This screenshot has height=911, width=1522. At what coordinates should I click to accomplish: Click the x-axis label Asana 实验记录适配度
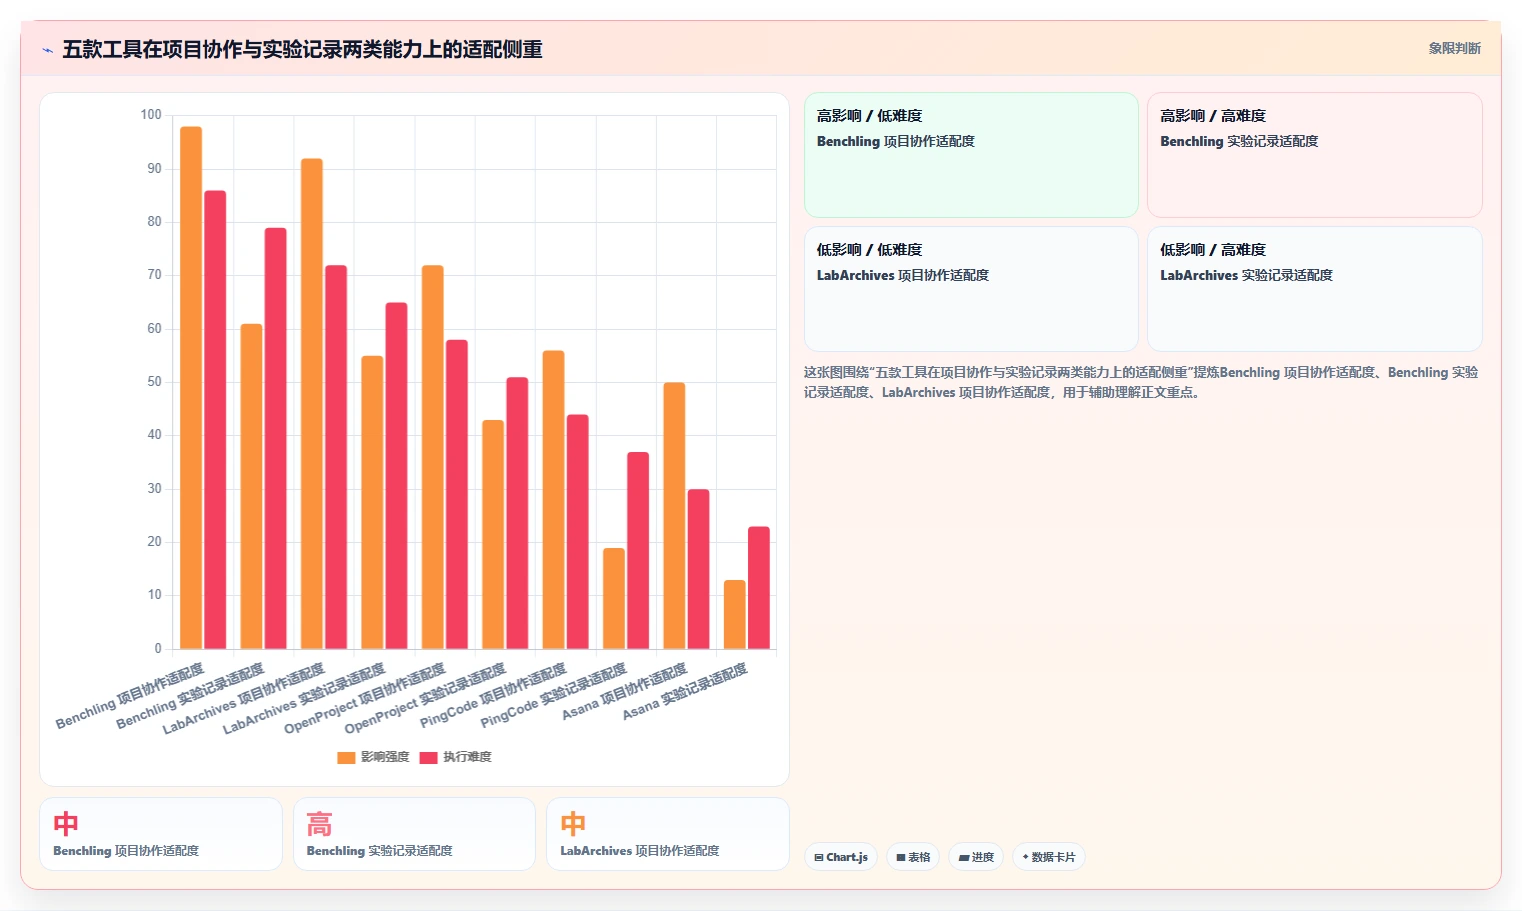[685, 692]
